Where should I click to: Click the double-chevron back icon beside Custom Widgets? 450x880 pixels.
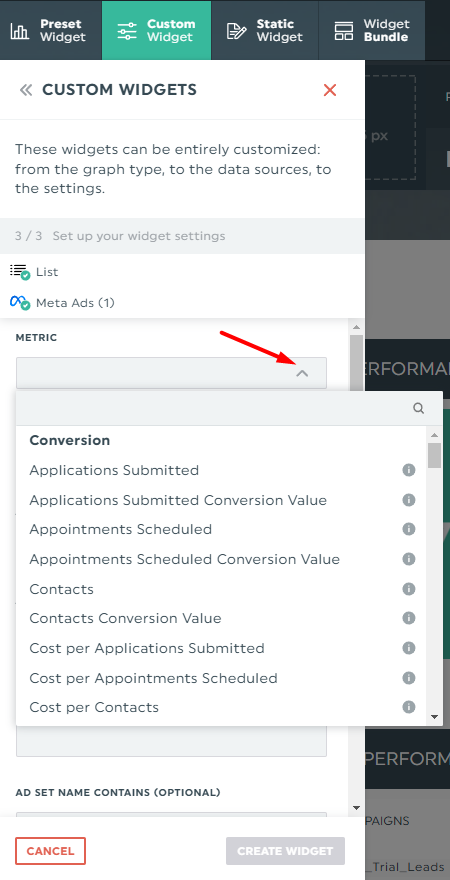point(26,90)
